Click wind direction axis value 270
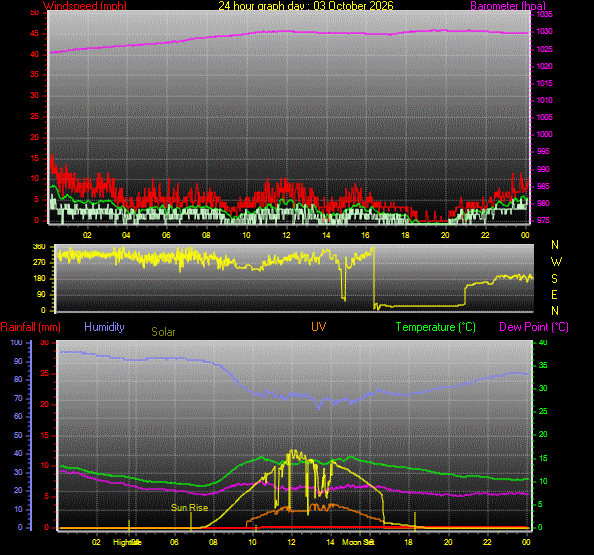 tap(39, 262)
